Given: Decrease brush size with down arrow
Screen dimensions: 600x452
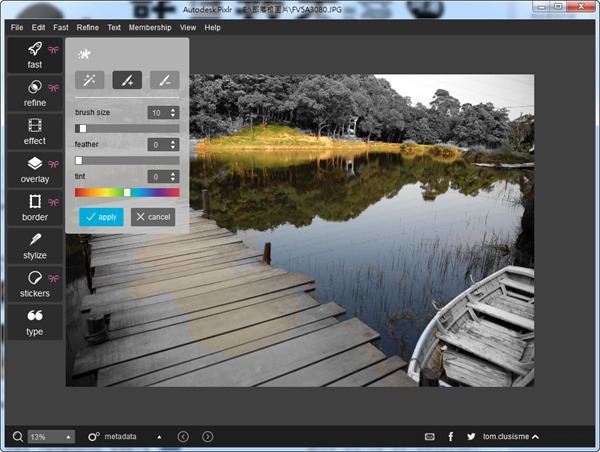Looking at the screenshot, I should (173, 115).
